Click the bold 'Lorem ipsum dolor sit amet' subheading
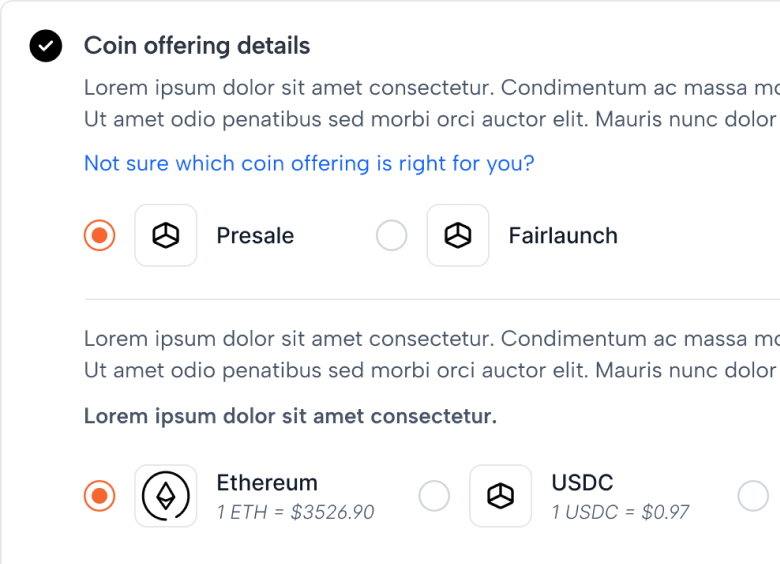Screen dimensions: 780x564 (291, 416)
